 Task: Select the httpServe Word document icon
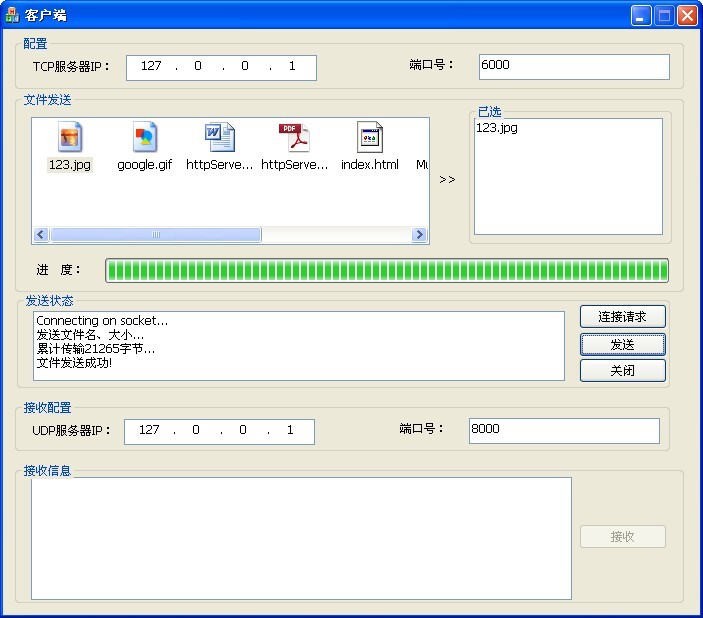click(x=220, y=137)
